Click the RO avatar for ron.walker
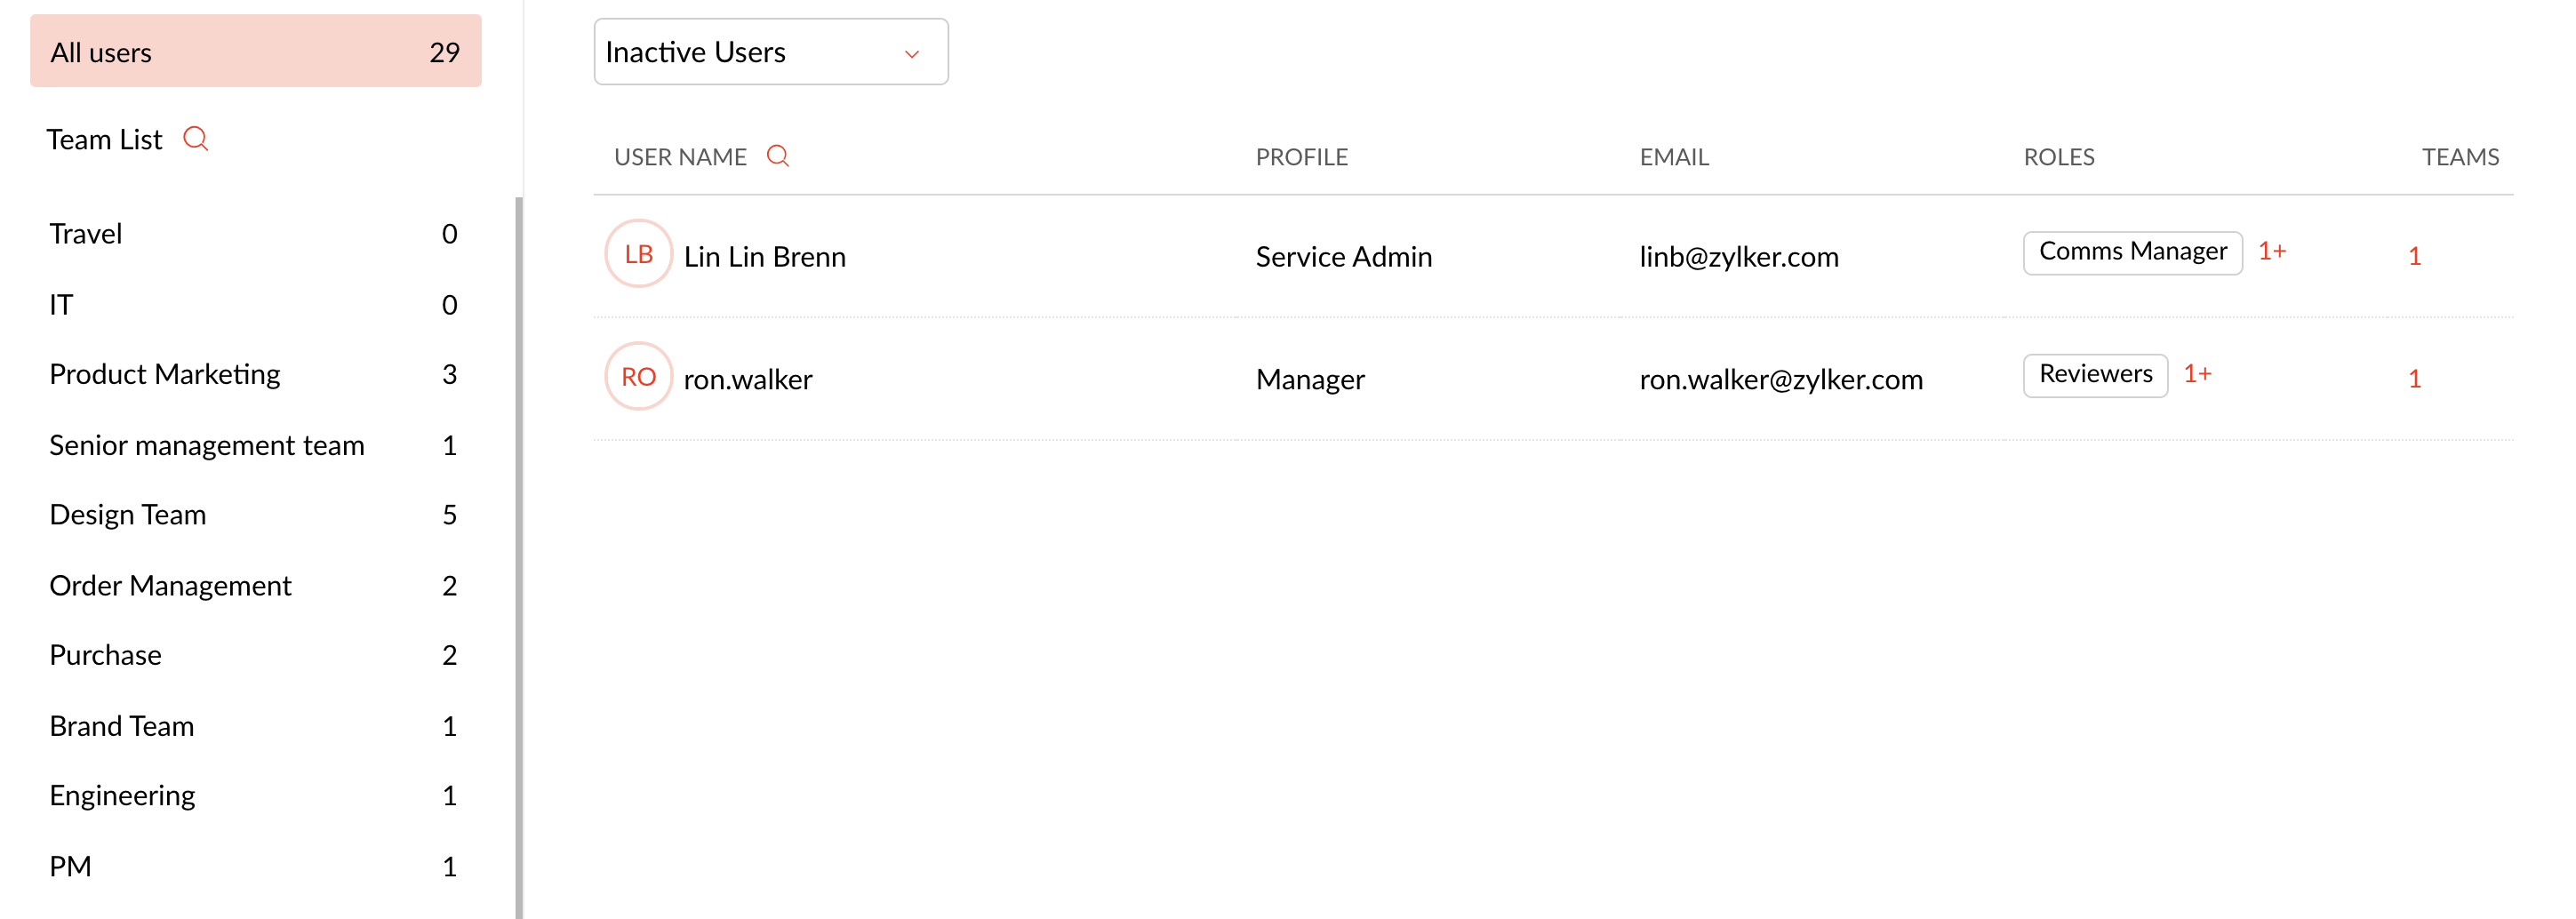 tap(638, 377)
